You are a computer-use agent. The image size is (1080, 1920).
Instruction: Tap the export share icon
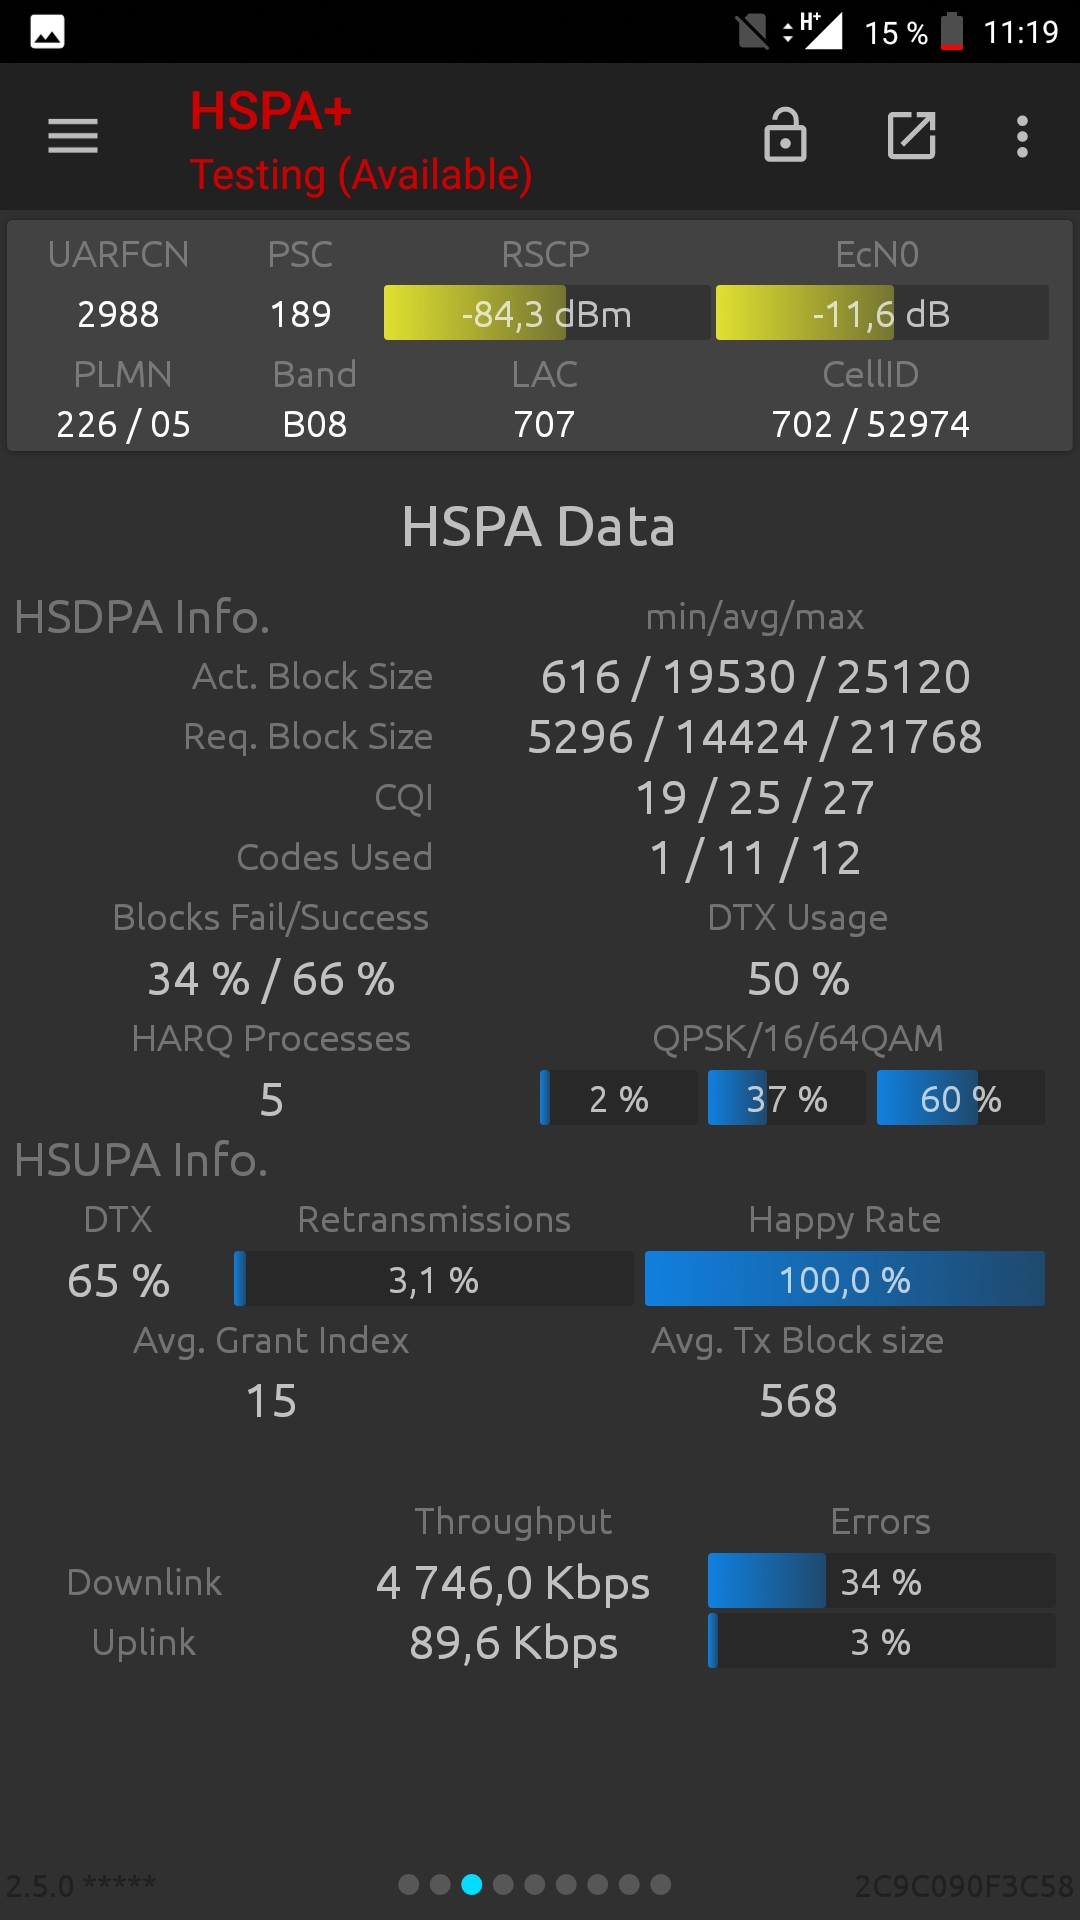pos(912,136)
